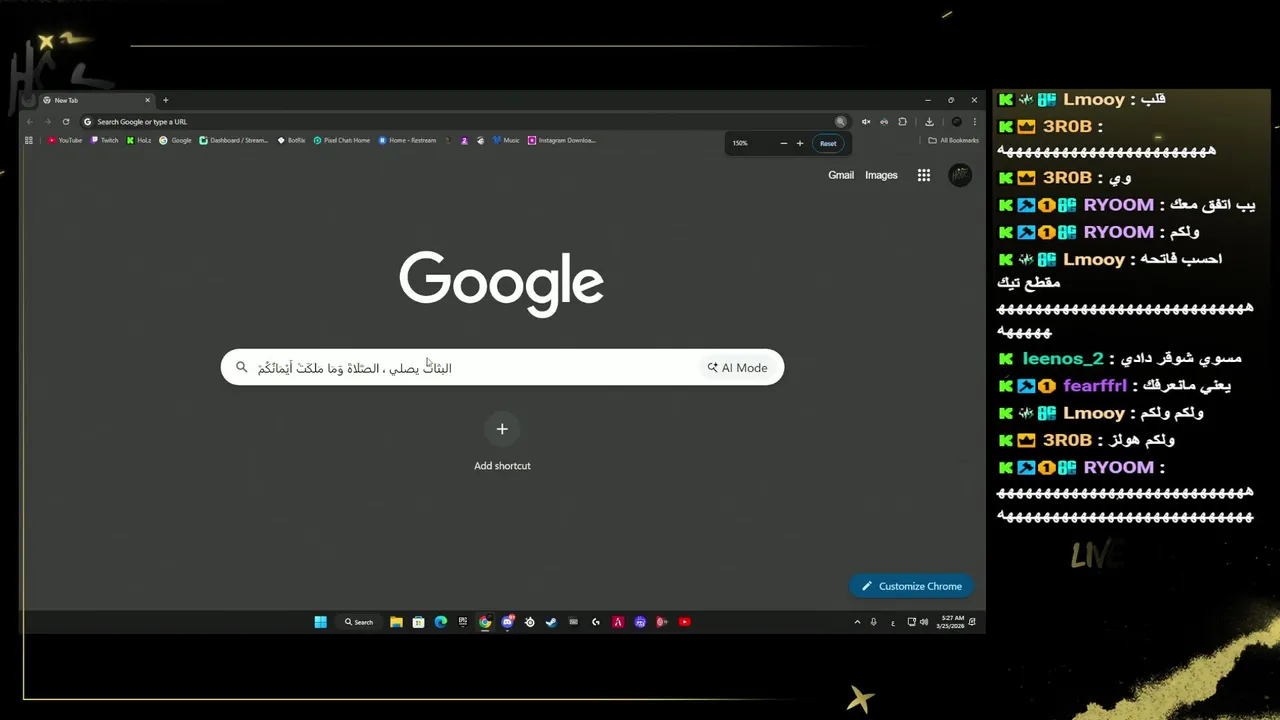Open the Chrome profile avatar in toolbar
Viewport: 1280px width, 720px height.
click(956, 122)
